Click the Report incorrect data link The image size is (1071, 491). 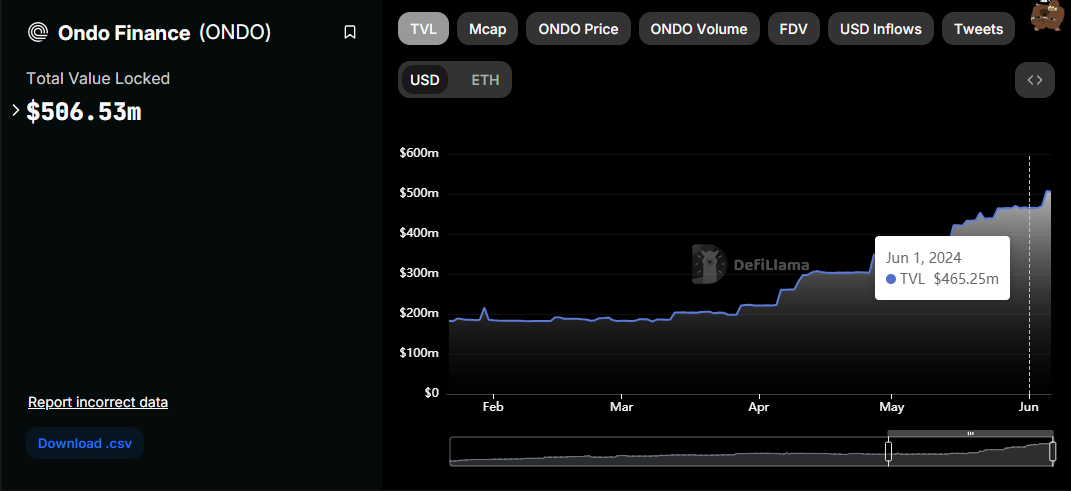(98, 402)
